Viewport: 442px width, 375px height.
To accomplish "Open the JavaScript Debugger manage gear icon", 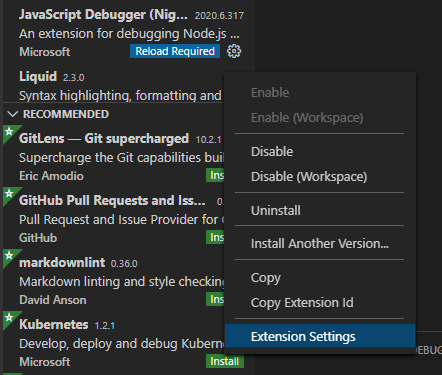I will (x=234, y=51).
